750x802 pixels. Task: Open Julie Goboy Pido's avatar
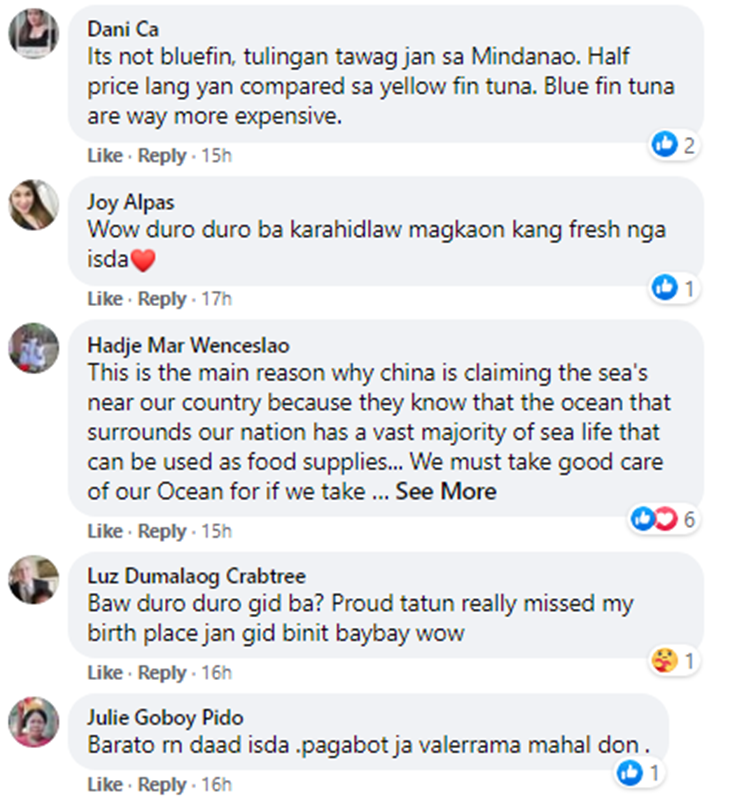pos(34,721)
